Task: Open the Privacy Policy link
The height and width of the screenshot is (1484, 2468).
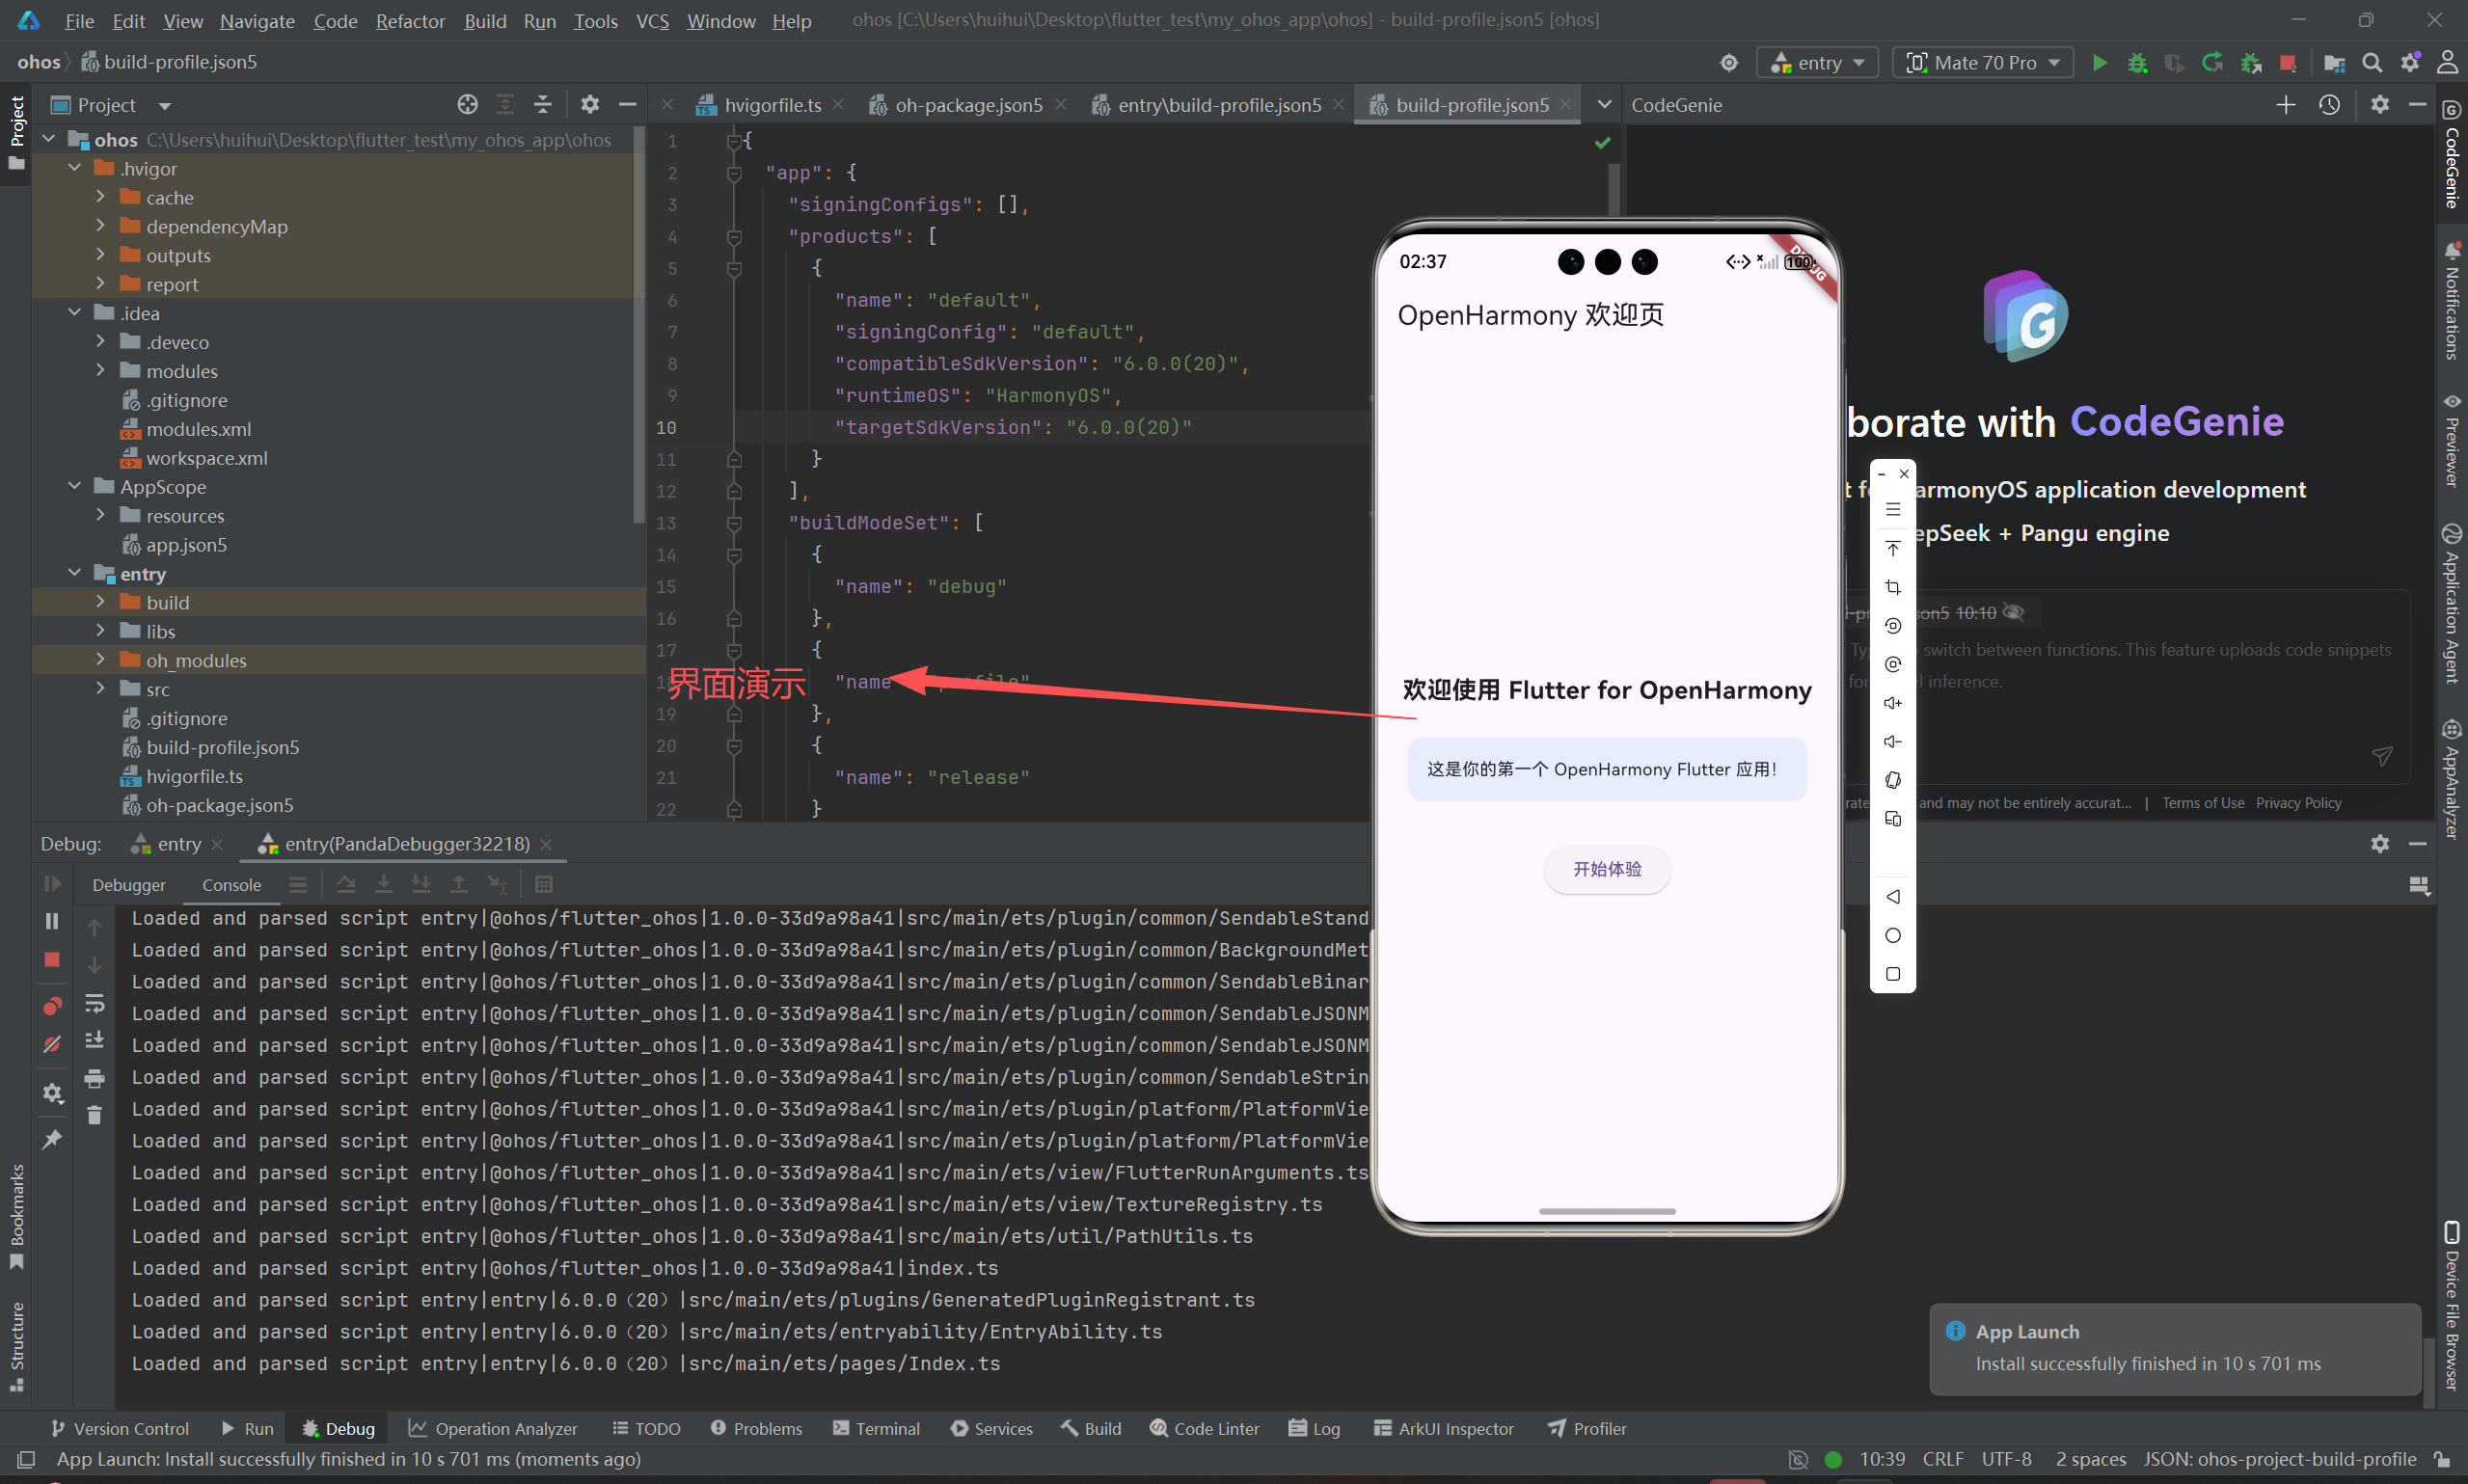Action: (x=2298, y=803)
